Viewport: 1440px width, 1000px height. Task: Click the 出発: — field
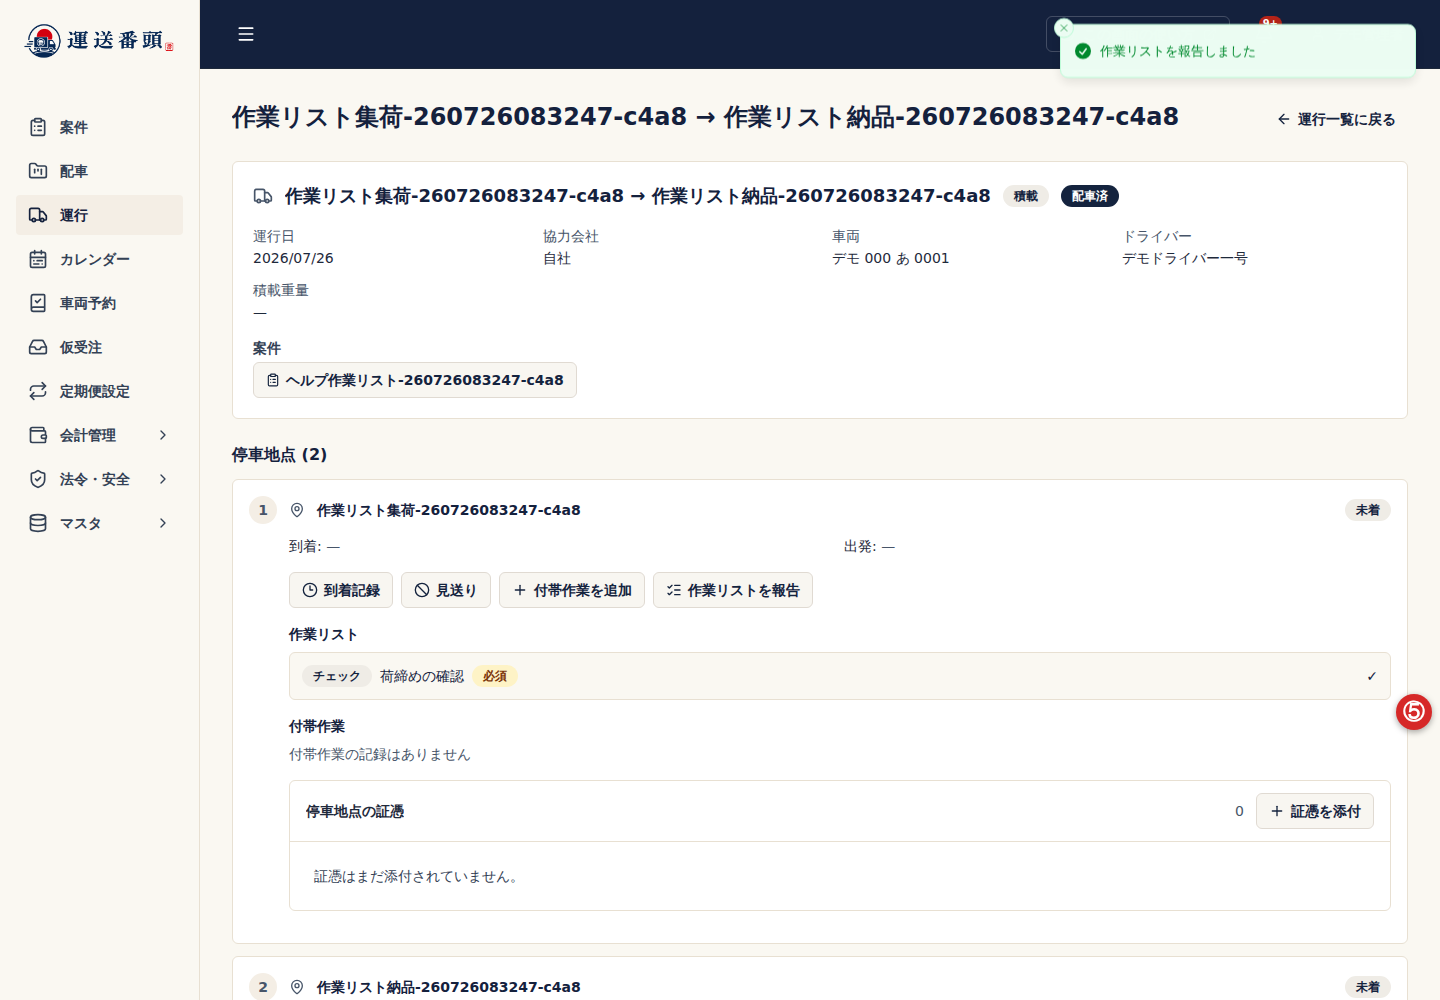tap(870, 546)
